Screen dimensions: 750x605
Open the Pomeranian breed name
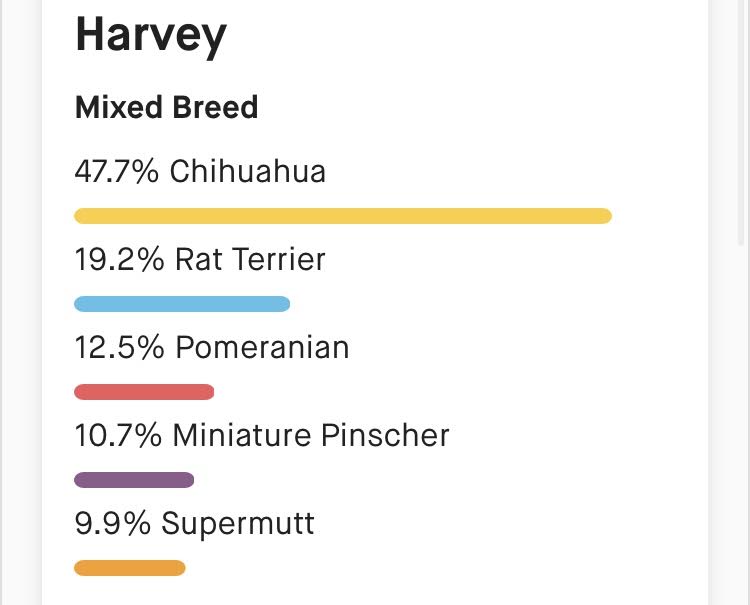point(262,347)
